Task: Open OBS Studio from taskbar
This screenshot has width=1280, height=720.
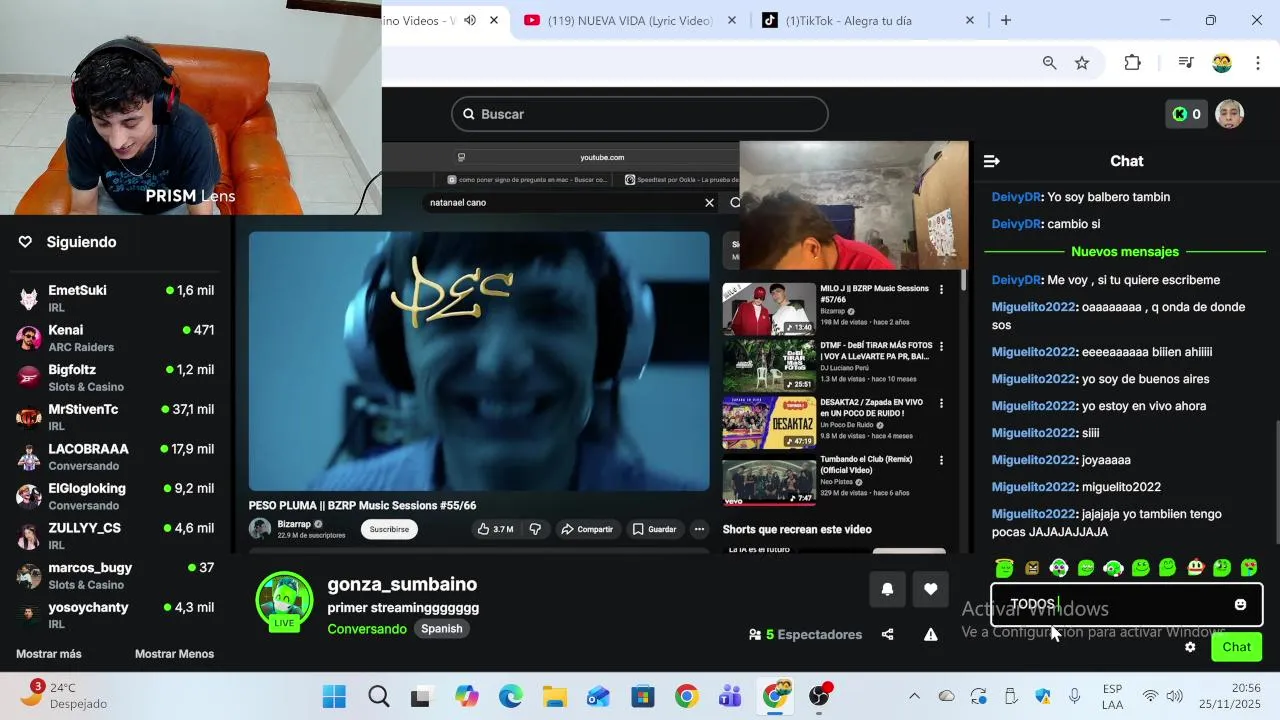Action: click(x=819, y=696)
